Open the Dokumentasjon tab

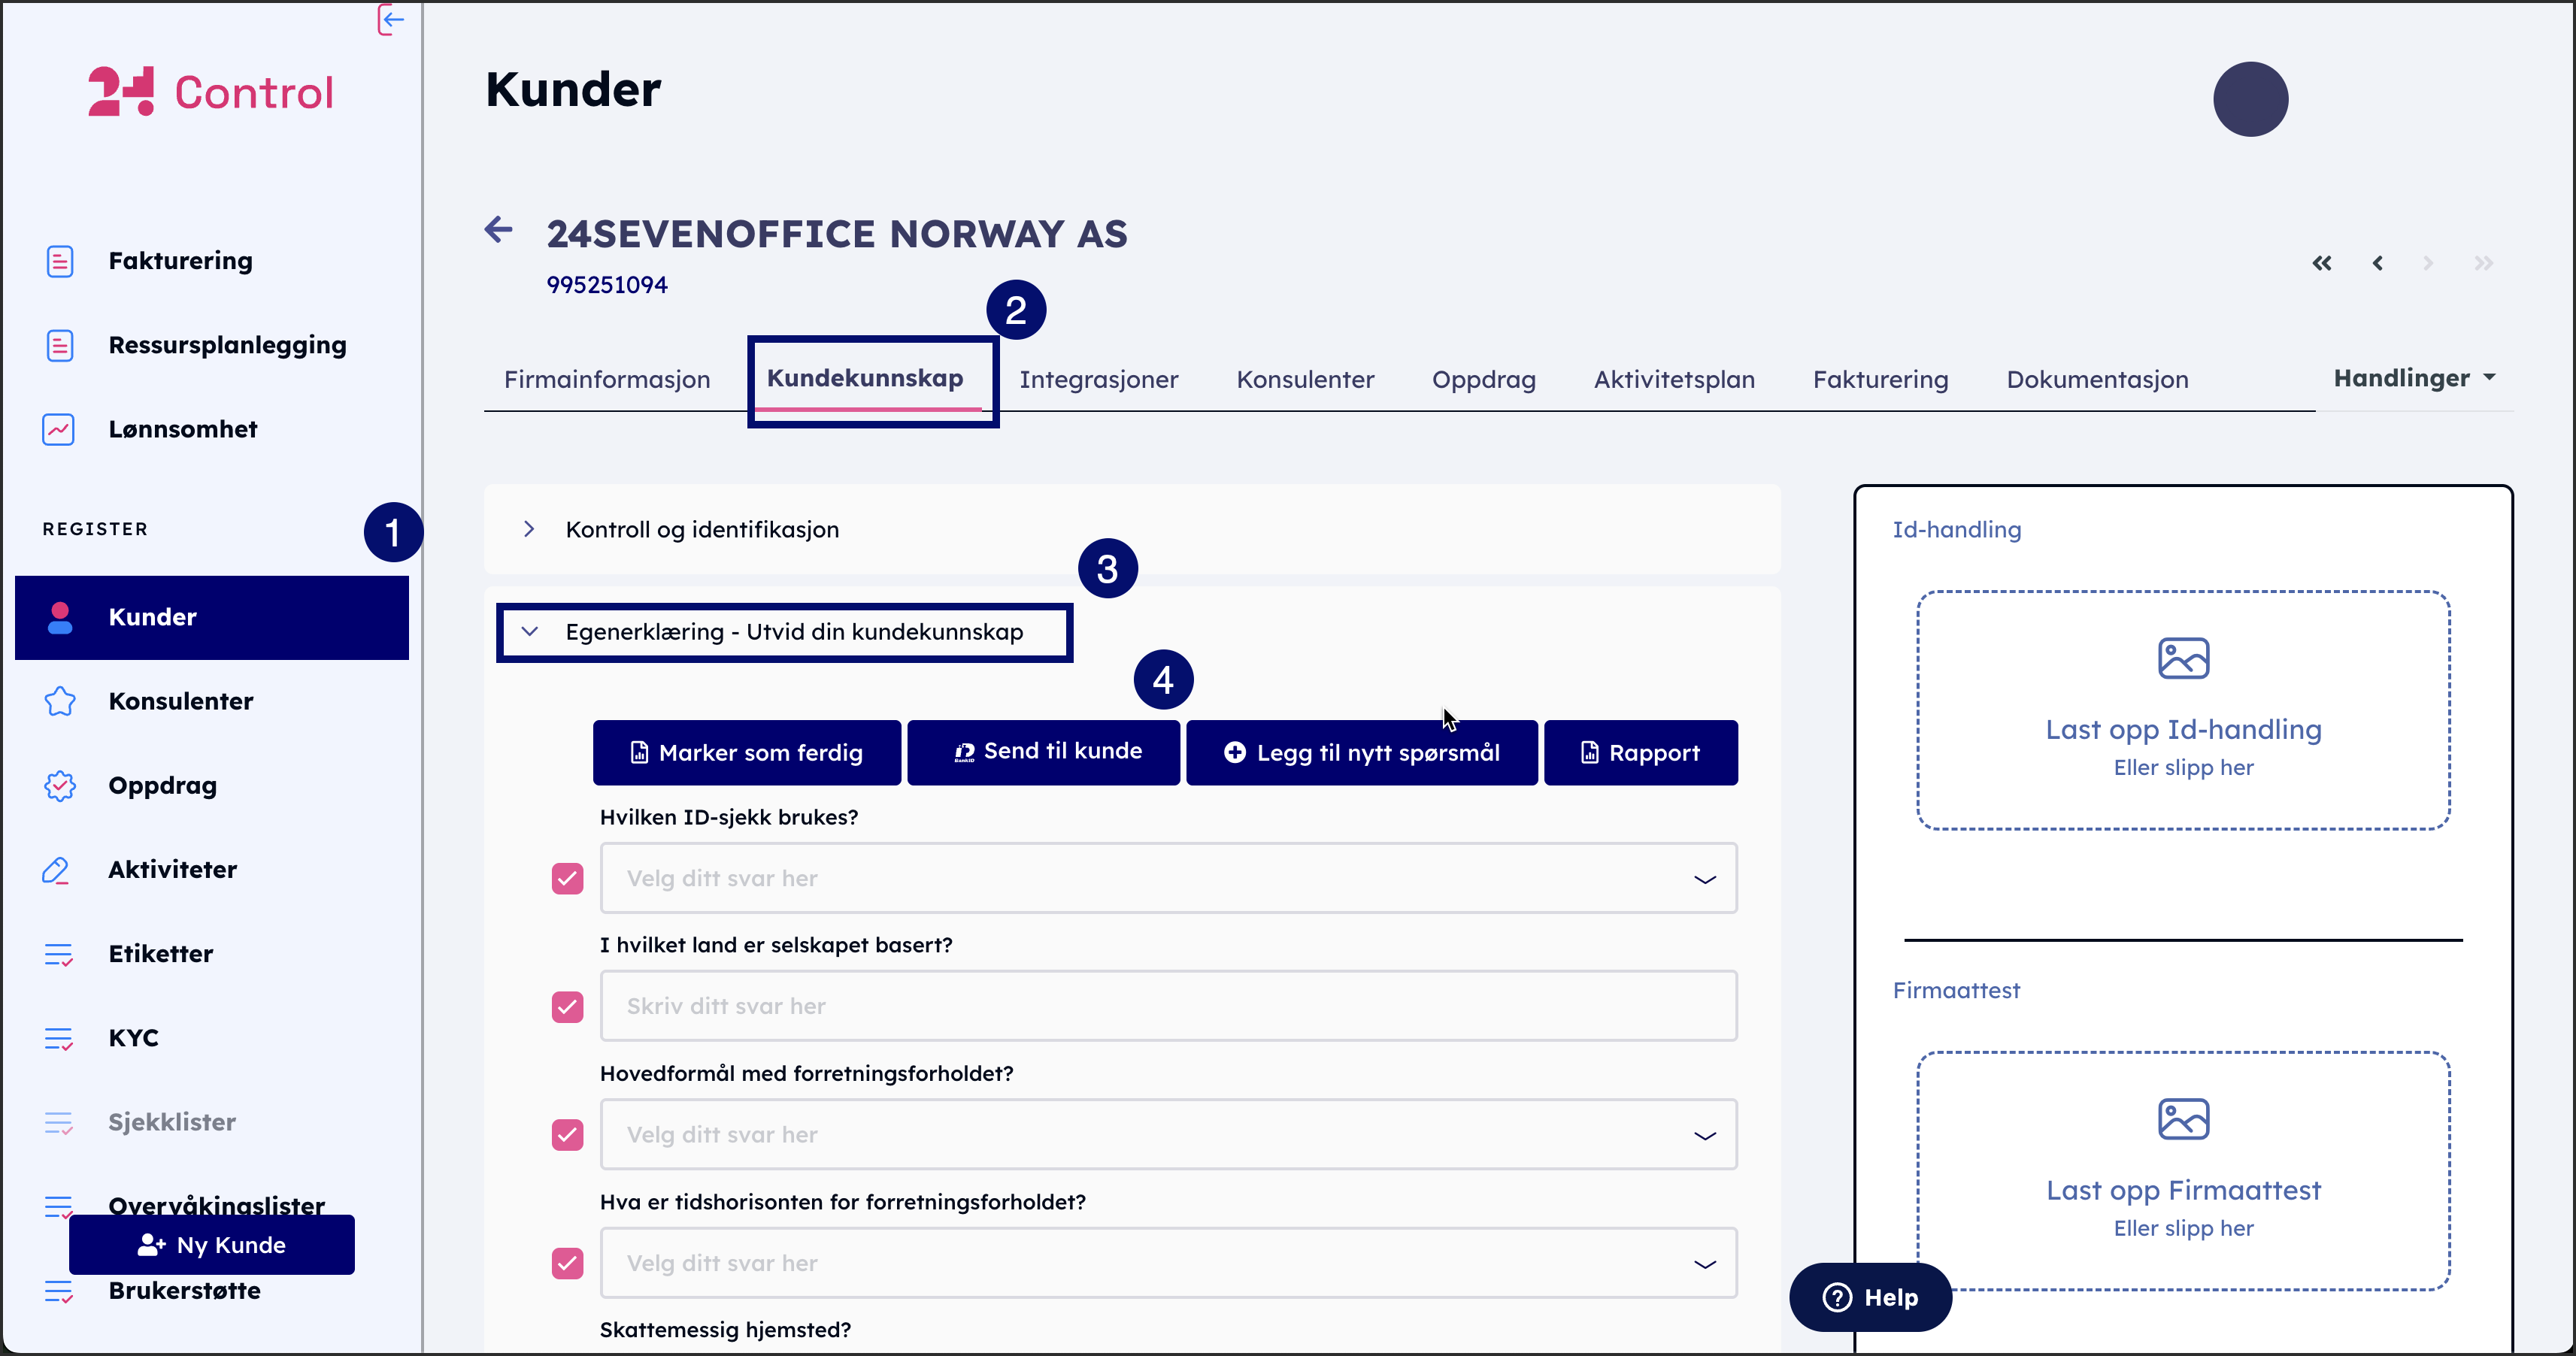click(2097, 380)
